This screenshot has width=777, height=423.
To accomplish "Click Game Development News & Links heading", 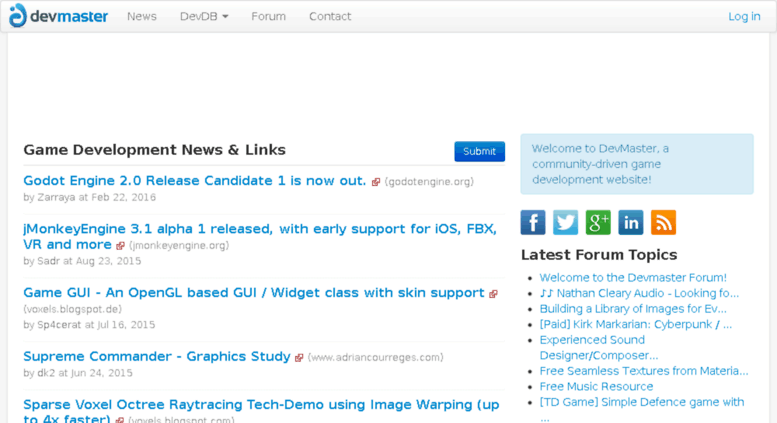I will [155, 150].
